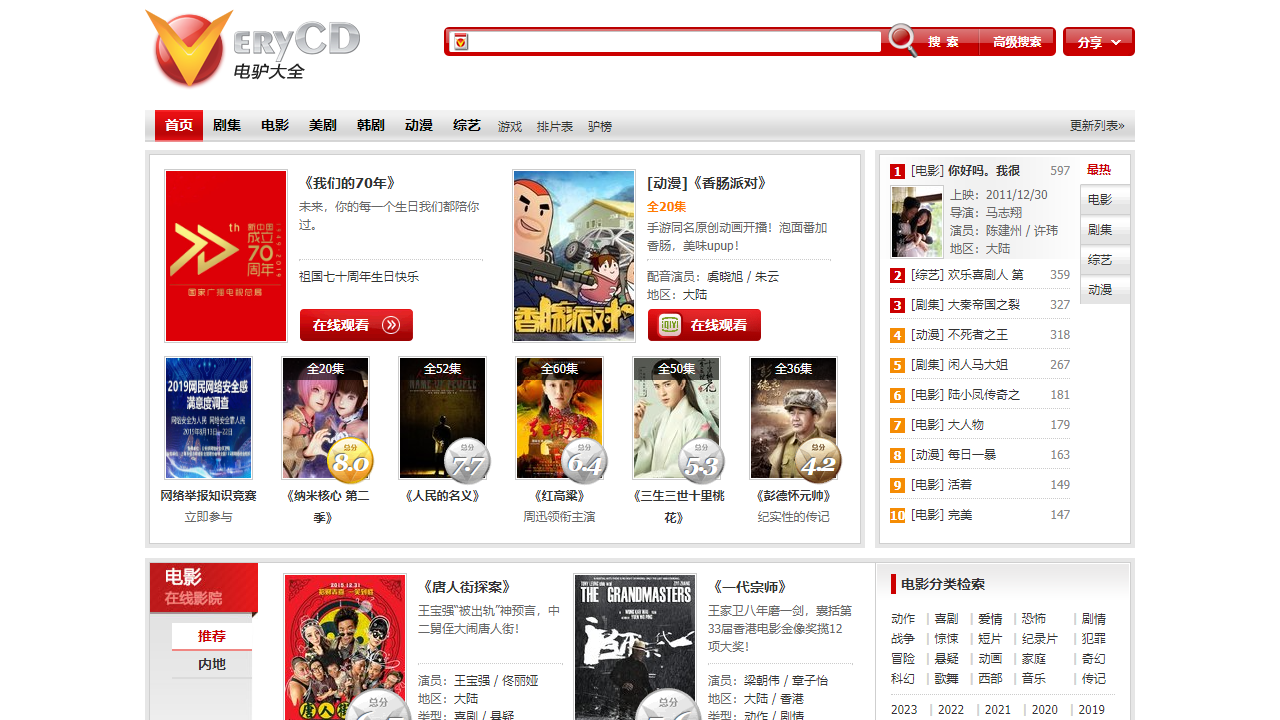Go to the 驴榜 link

(x=600, y=126)
